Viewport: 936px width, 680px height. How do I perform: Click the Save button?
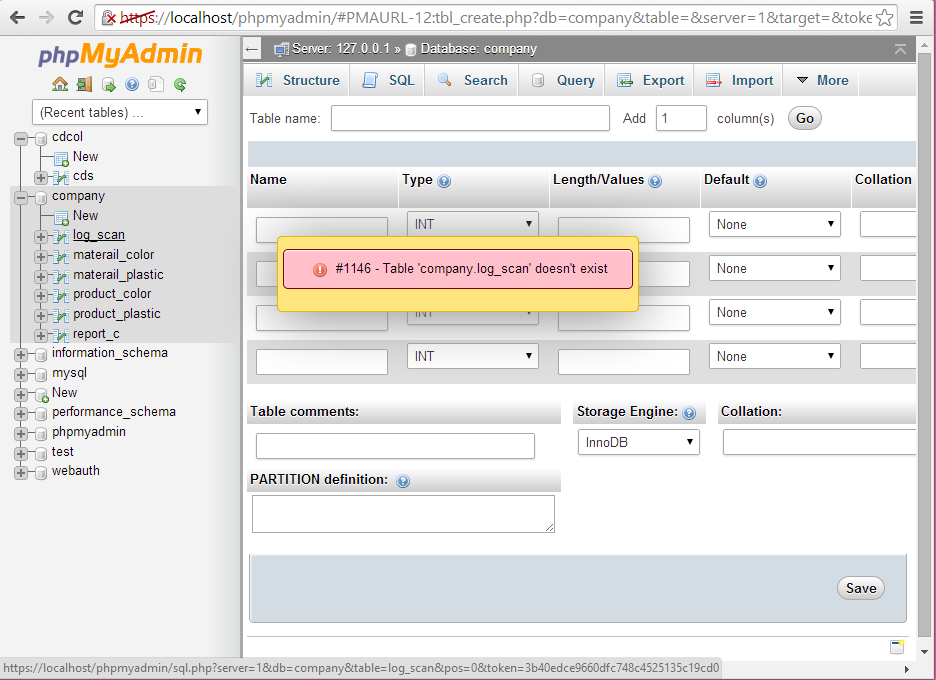(860, 588)
